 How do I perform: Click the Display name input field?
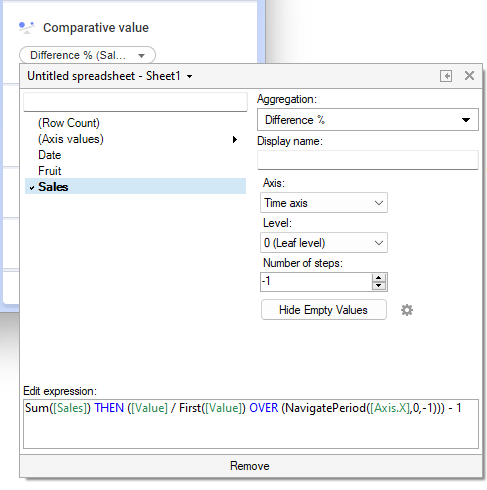click(x=368, y=160)
